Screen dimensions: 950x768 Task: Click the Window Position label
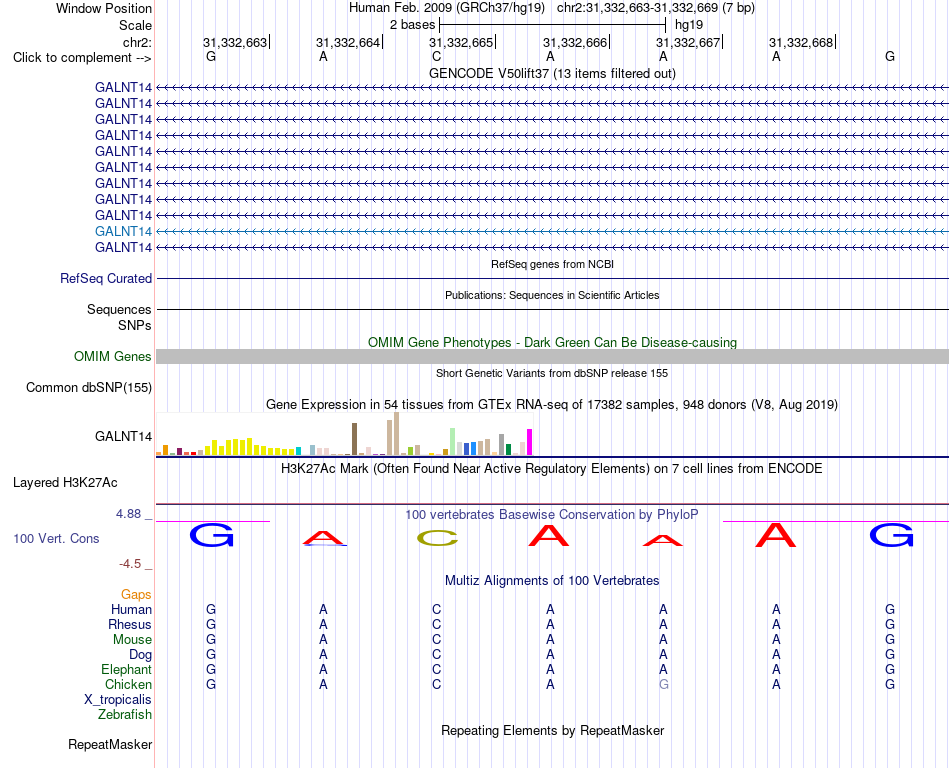(104, 8)
